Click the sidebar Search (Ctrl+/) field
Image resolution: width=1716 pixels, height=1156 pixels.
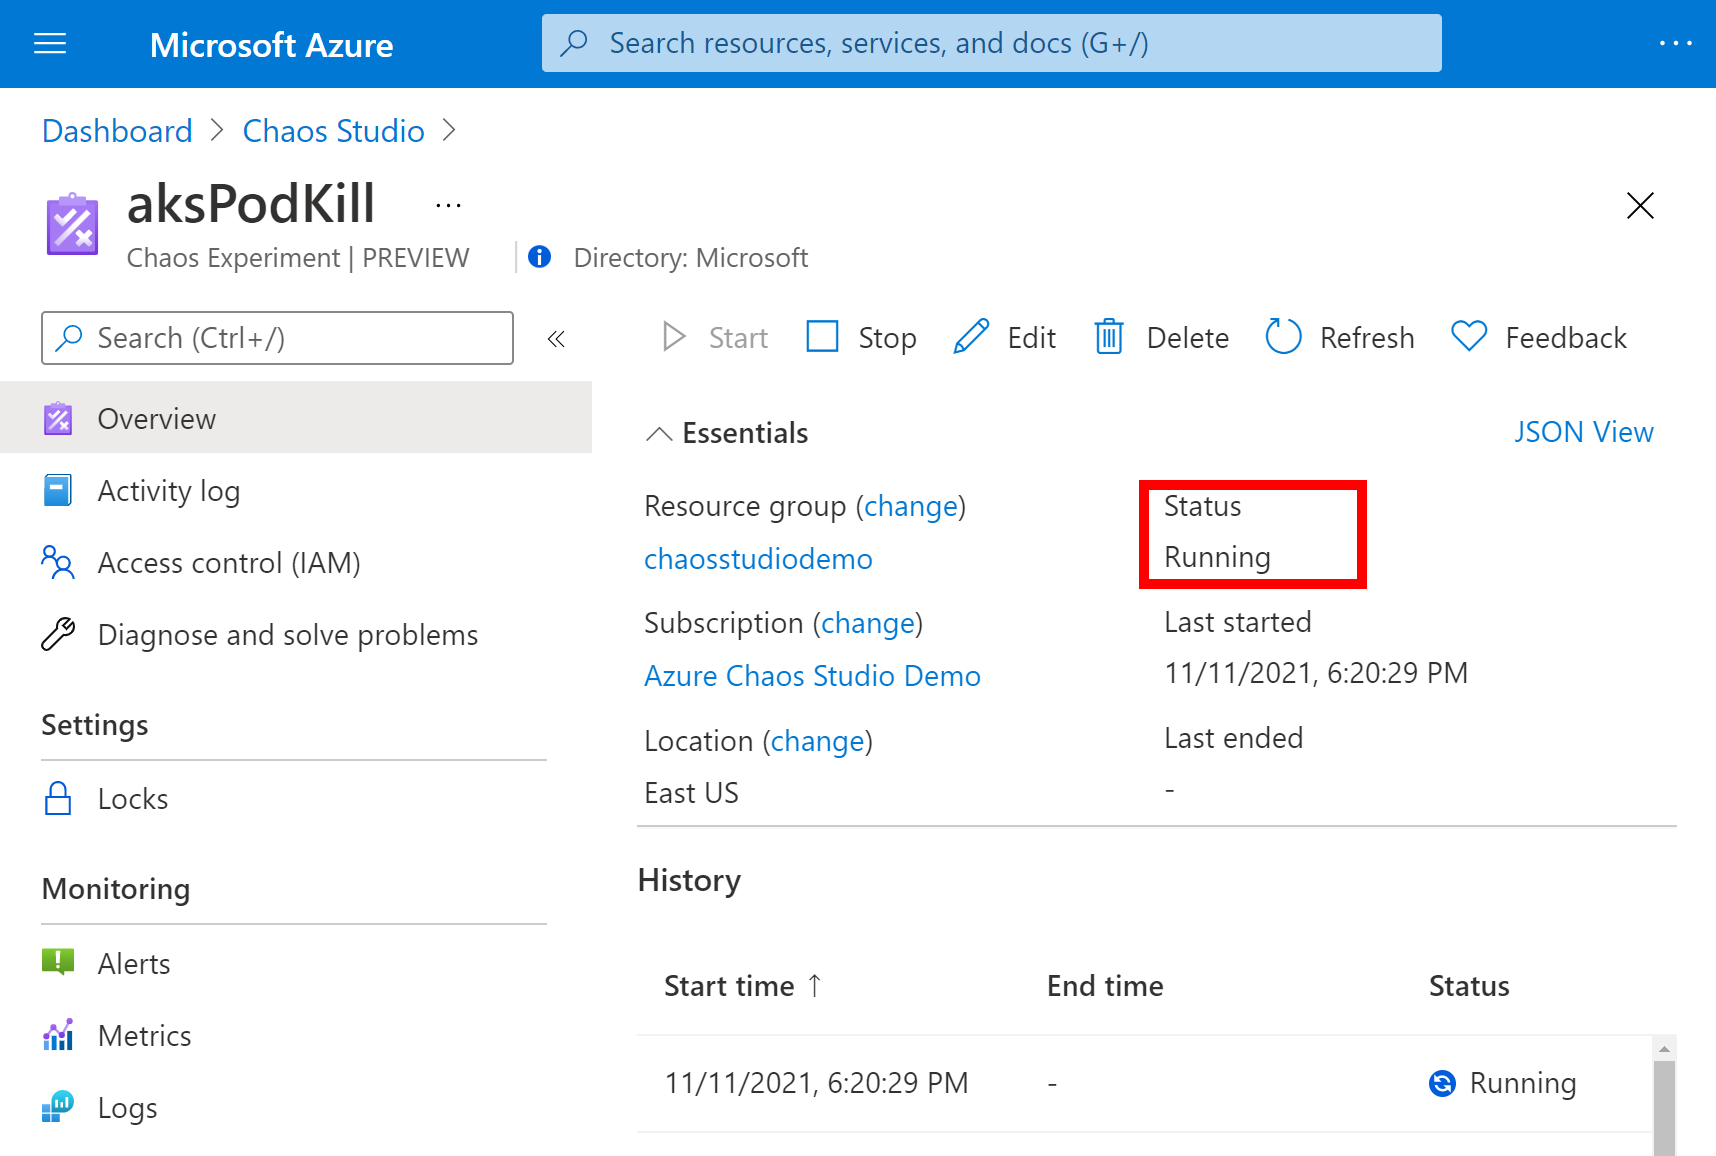(277, 338)
